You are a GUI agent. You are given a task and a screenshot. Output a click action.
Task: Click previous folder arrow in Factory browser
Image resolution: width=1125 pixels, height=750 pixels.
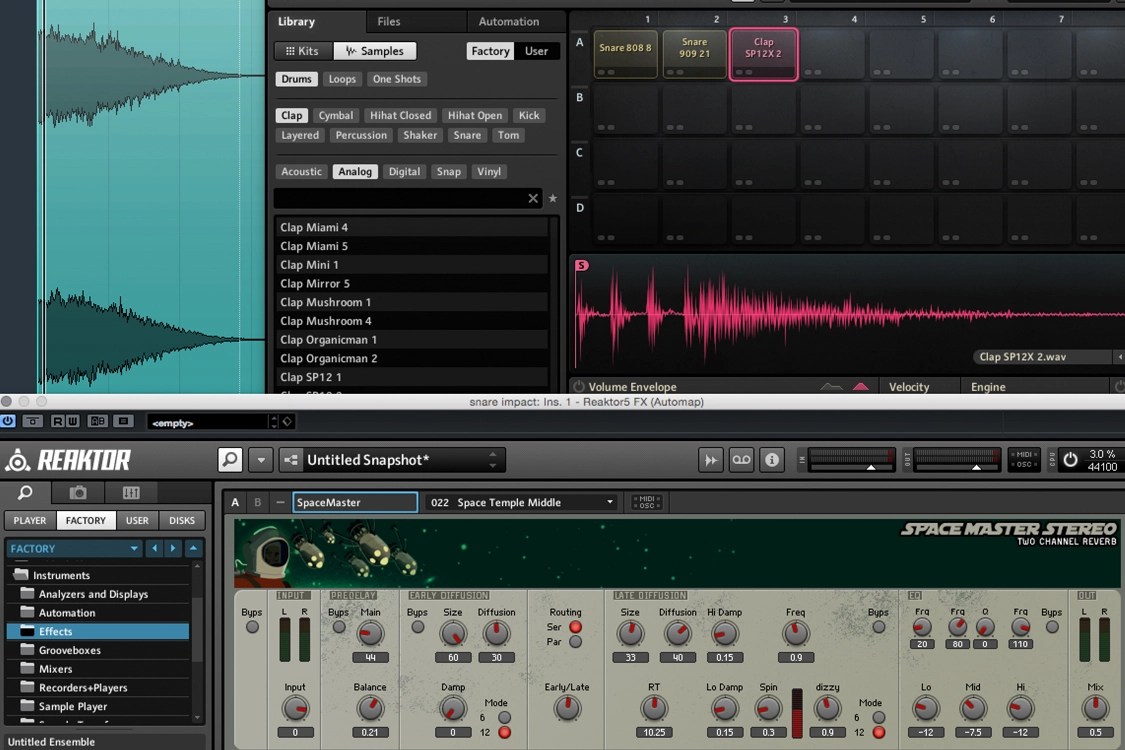tap(154, 548)
